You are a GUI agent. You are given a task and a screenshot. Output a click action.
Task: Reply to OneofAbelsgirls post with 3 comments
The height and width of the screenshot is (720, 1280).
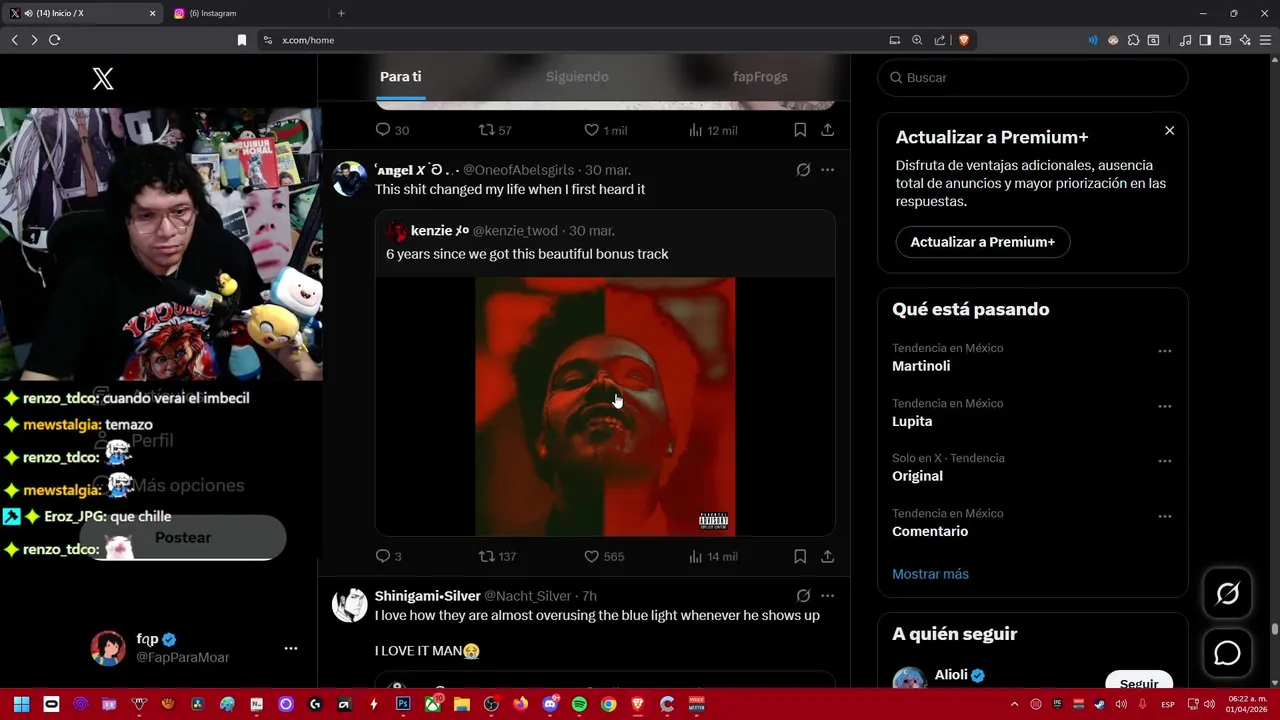(x=388, y=556)
